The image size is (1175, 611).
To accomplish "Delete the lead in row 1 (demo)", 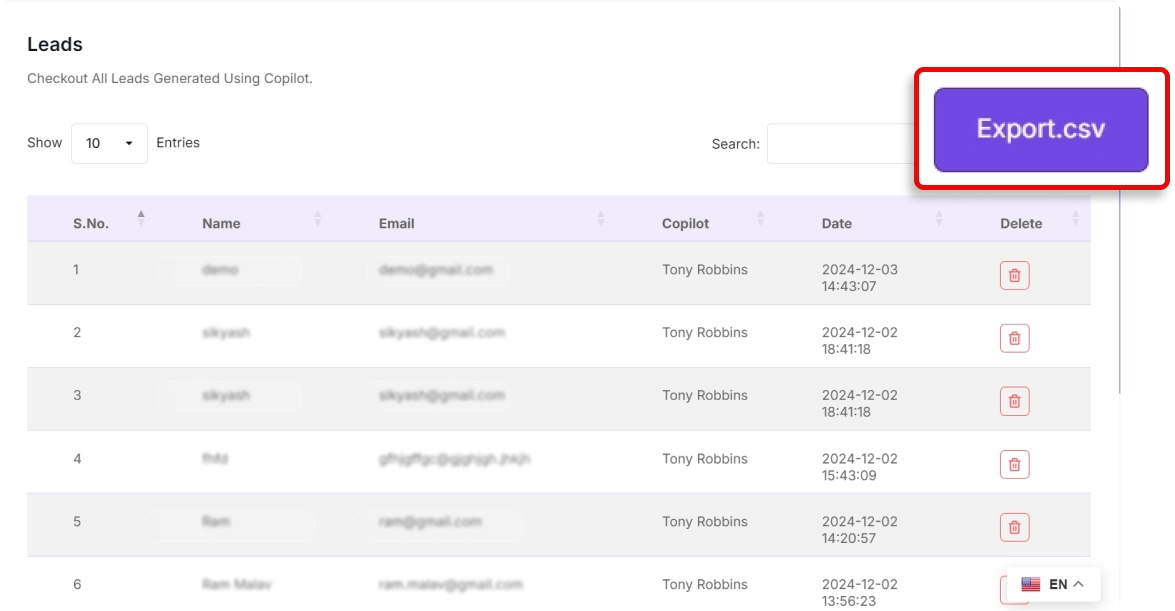I will point(1014,275).
